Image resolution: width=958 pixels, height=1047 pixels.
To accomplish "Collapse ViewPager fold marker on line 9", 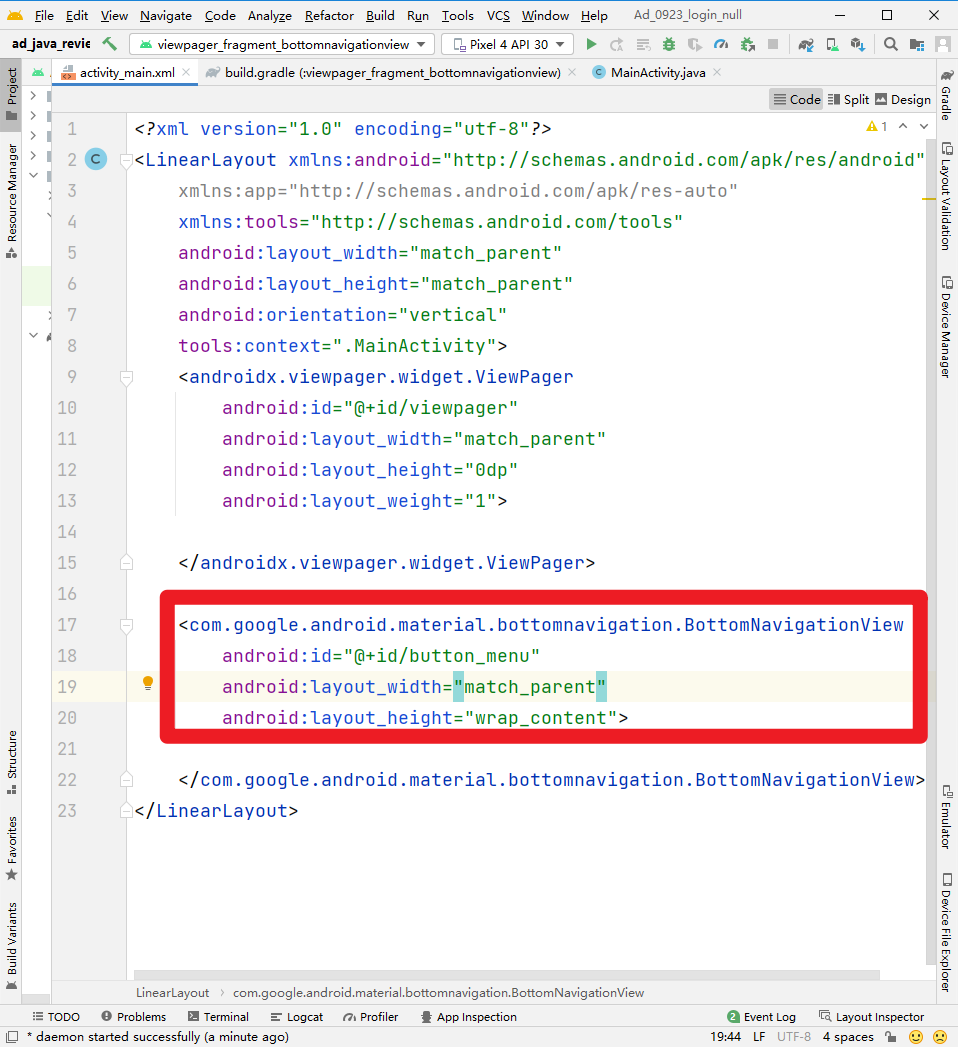I will click(x=126, y=377).
